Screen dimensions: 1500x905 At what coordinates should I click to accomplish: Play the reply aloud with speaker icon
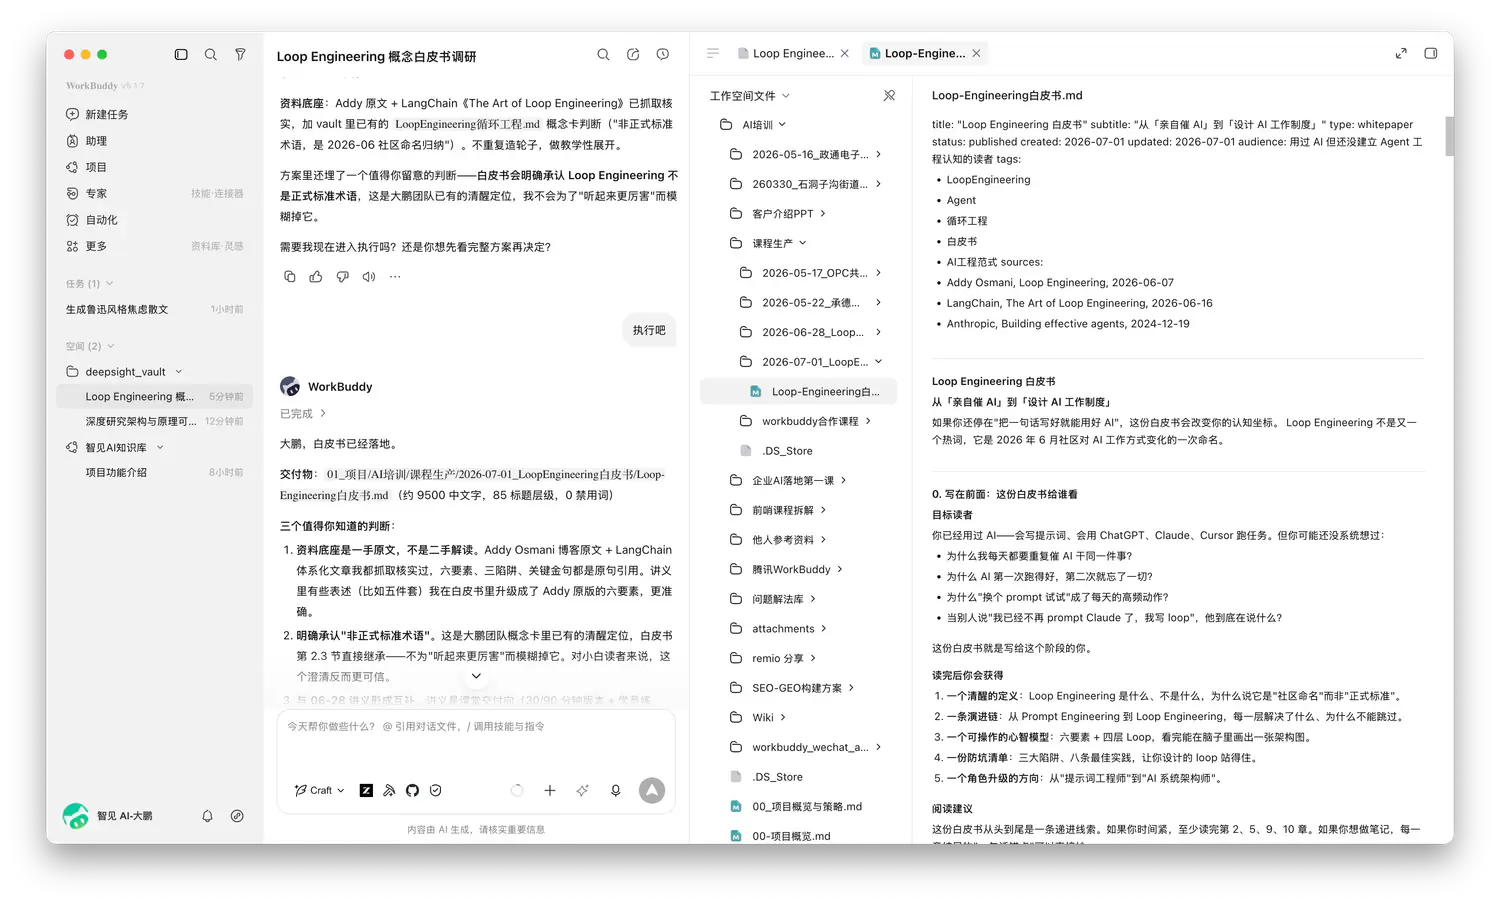pyautogui.click(x=369, y=277)
